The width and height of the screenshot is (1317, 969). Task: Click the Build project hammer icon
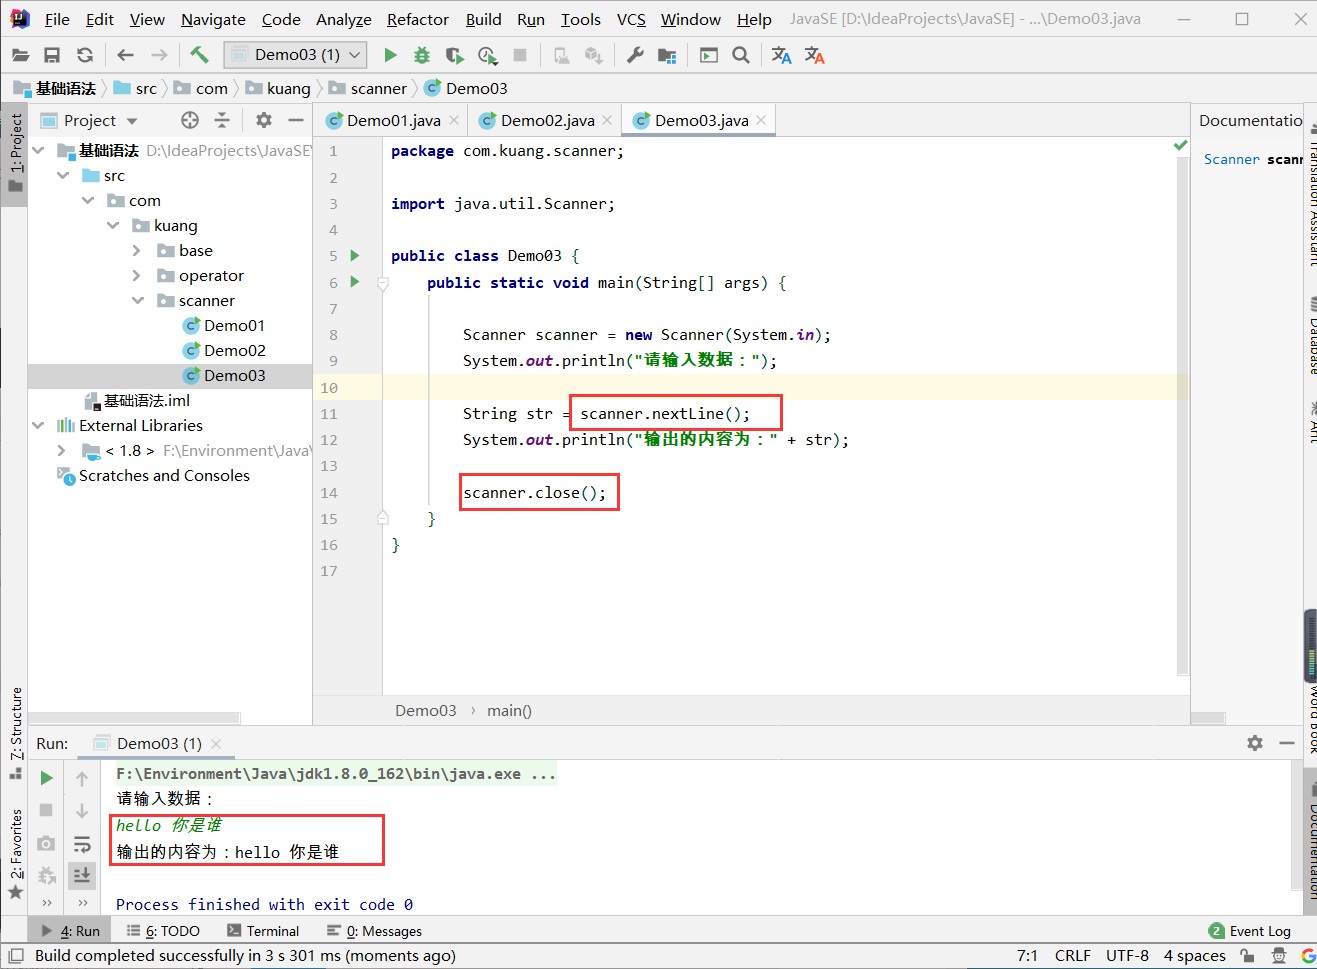coord(199,55)
